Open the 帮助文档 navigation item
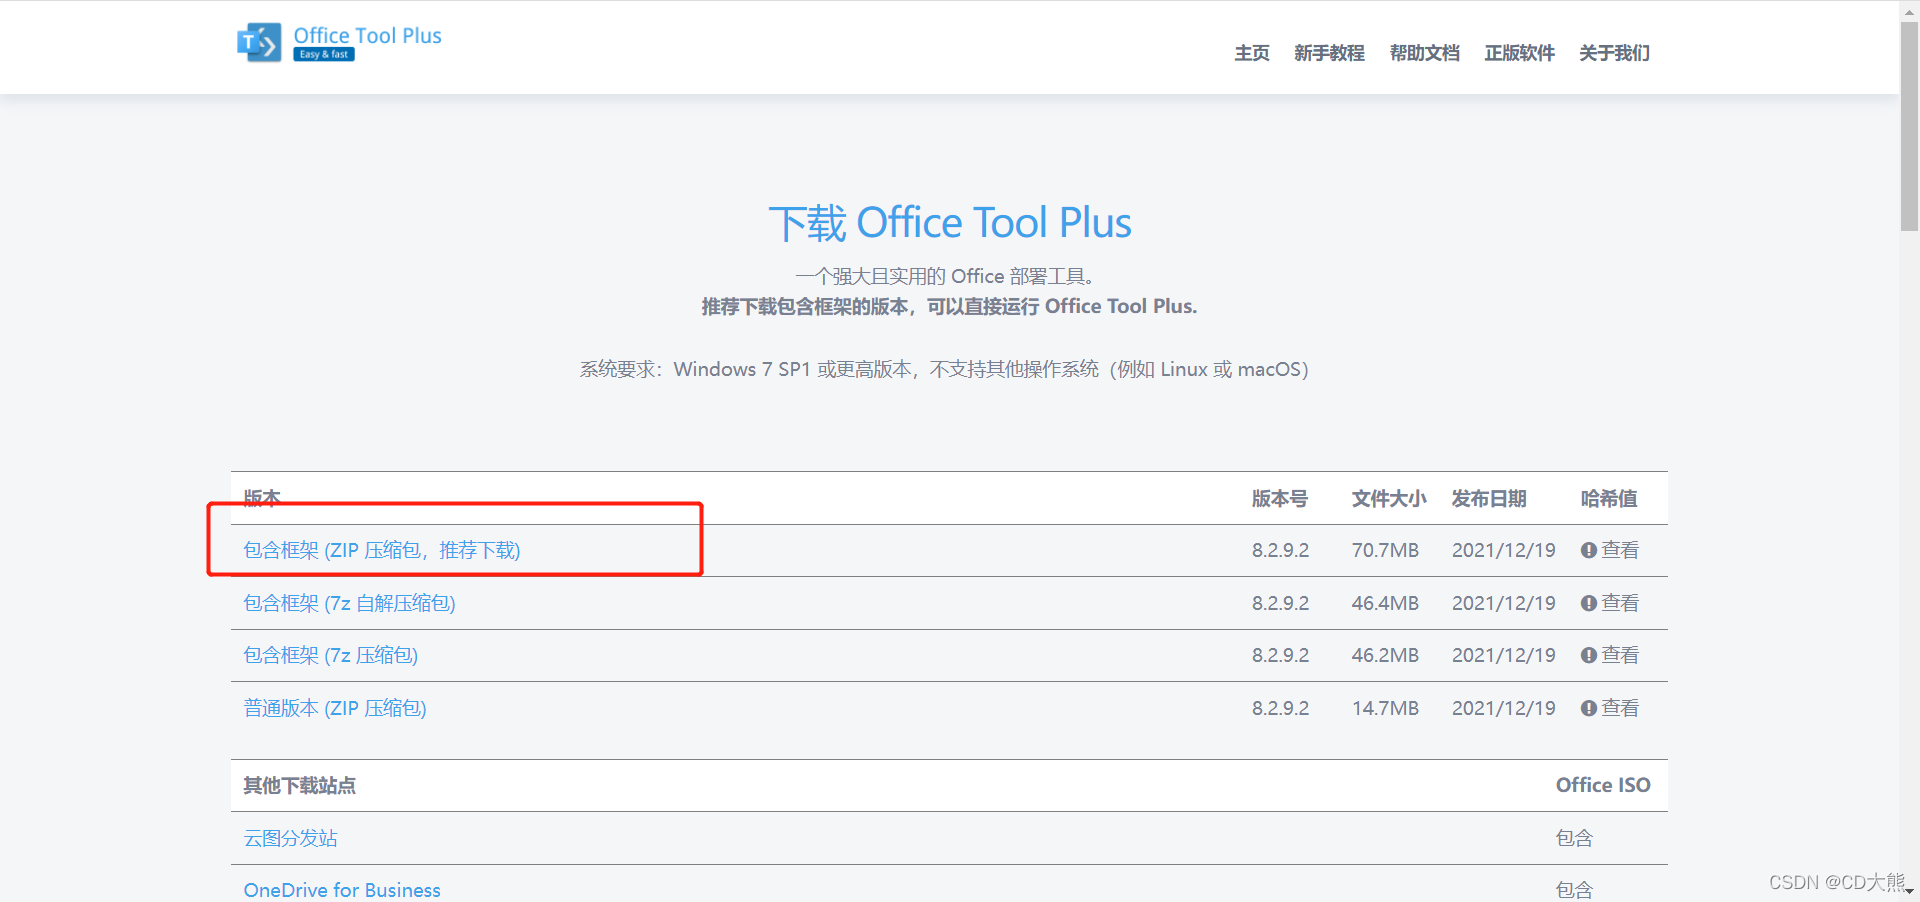This screenshot has height=902, width=1920. (1424, 53)
